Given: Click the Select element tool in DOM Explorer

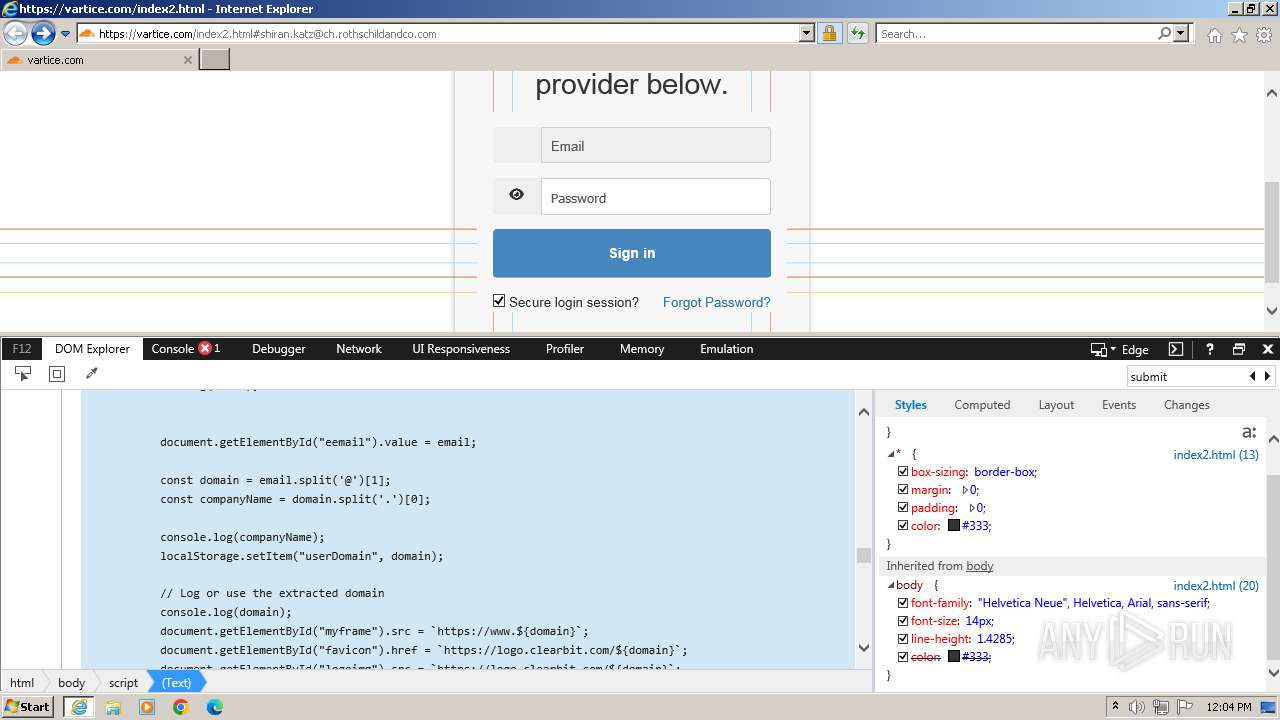Looking at the screenshot, I should point(22,373).
